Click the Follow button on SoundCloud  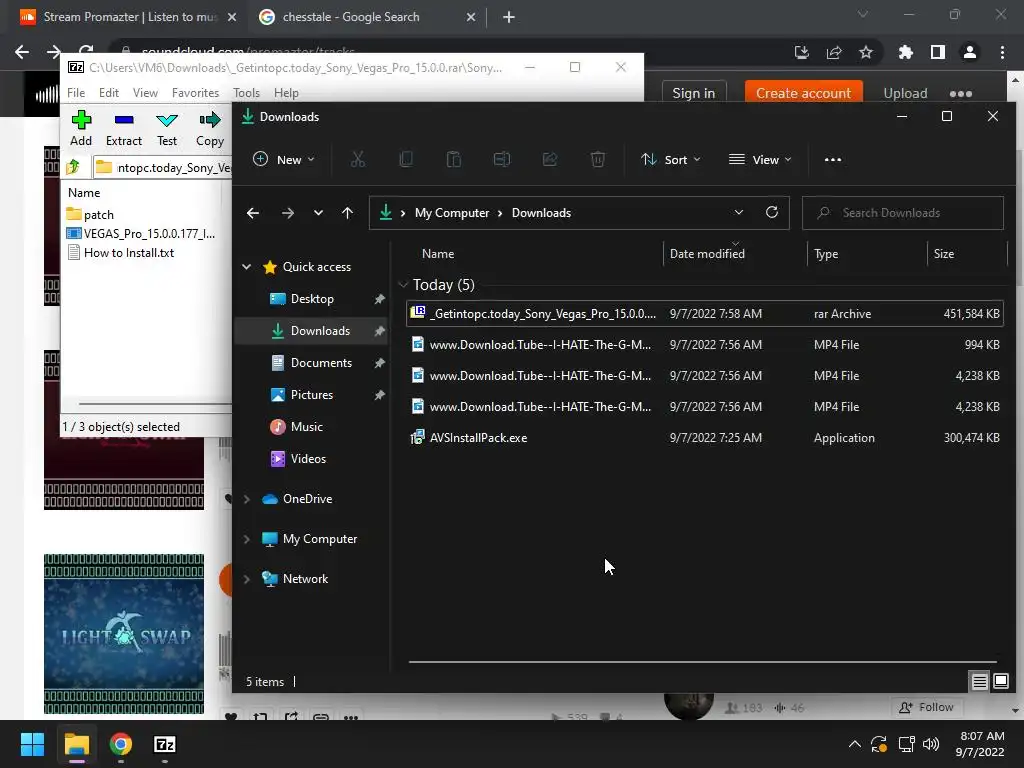(x=926, y=707)
